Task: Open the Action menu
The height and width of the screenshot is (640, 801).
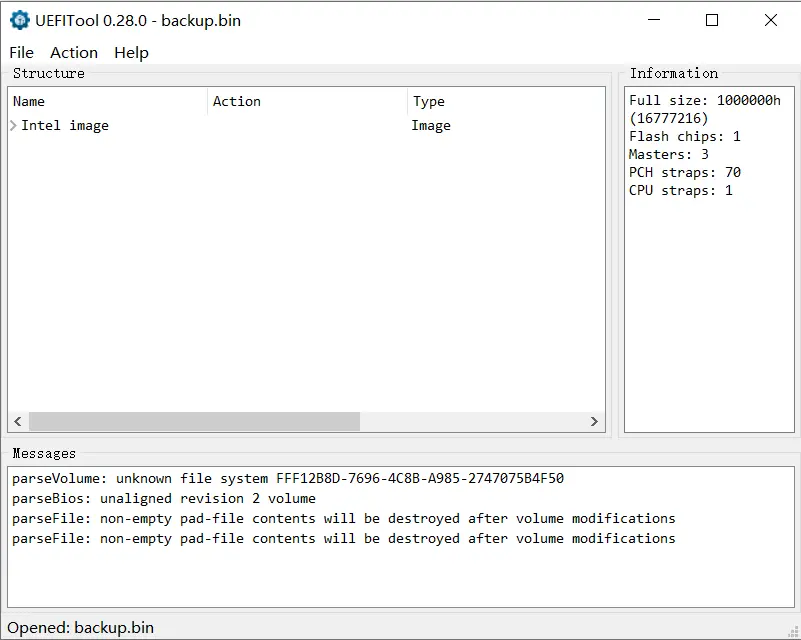Action: 74,53
